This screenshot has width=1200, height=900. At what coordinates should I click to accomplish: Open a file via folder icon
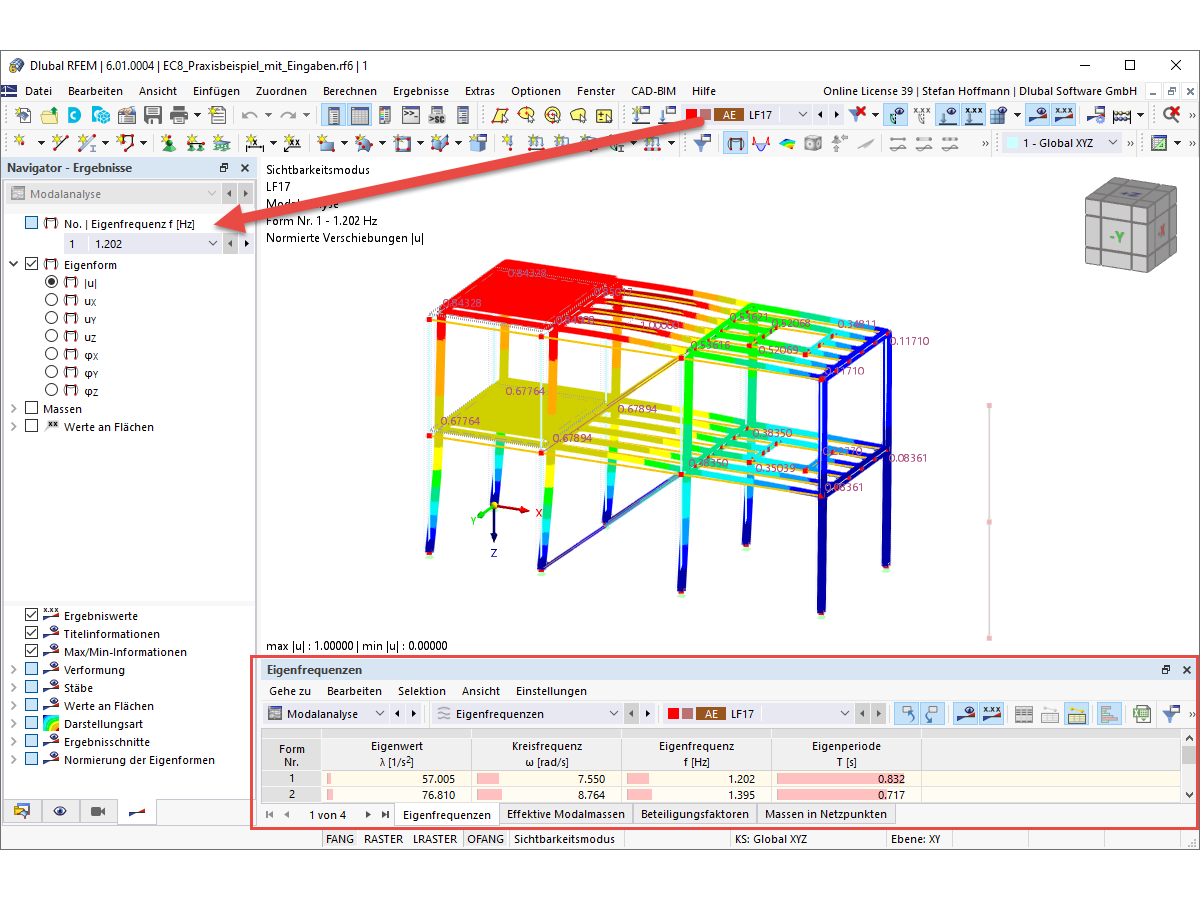[x=49, y=115]
